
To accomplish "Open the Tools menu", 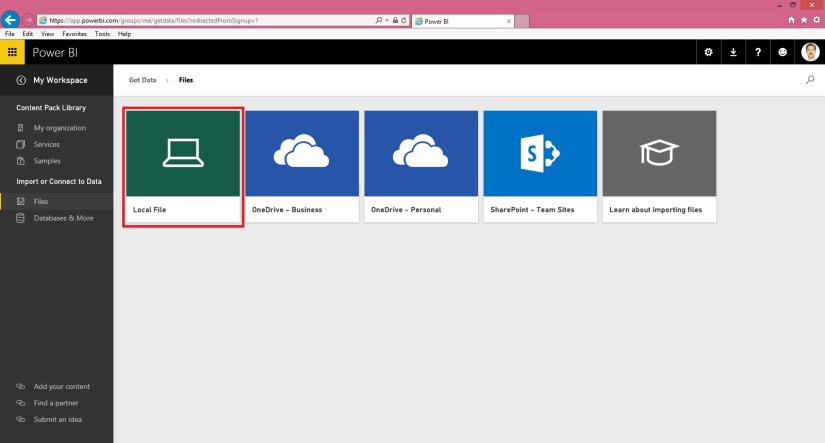I will click(x=102, y=34).
